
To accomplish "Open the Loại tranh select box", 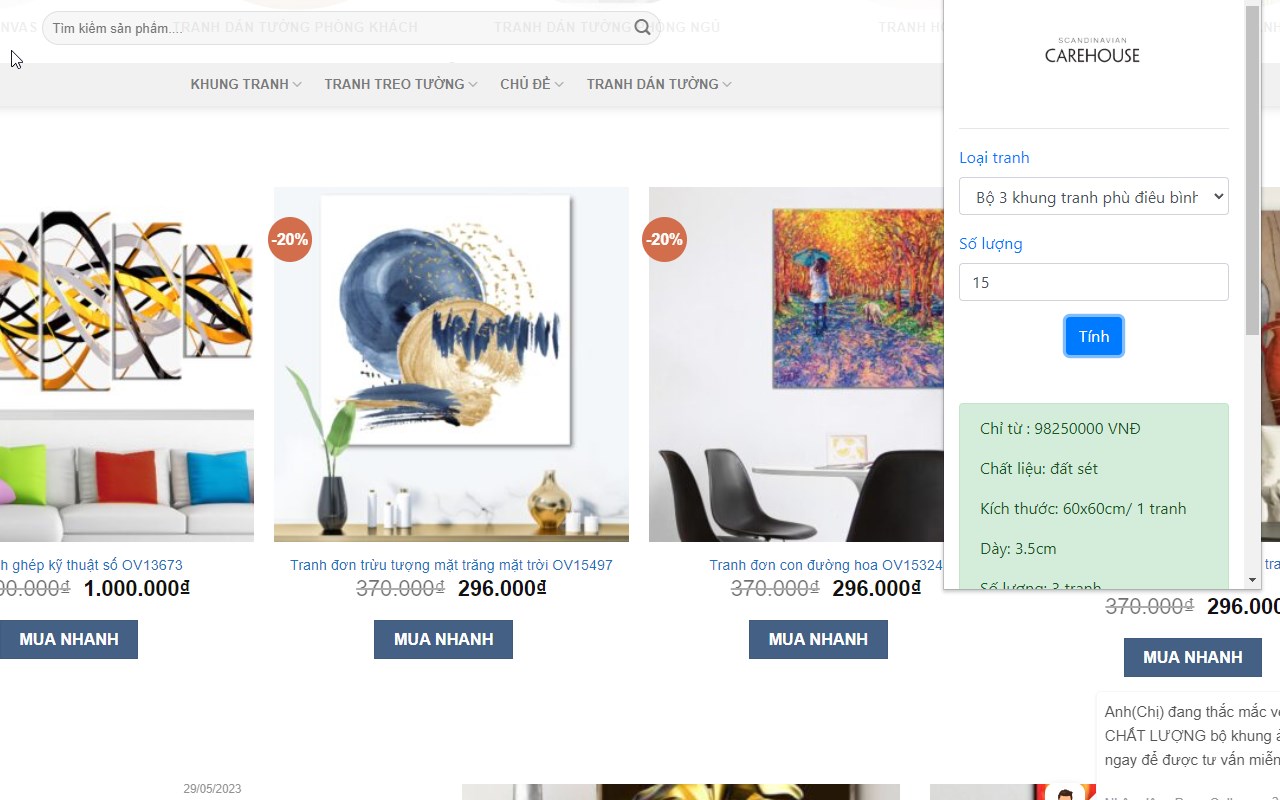I will [1093, 197].
